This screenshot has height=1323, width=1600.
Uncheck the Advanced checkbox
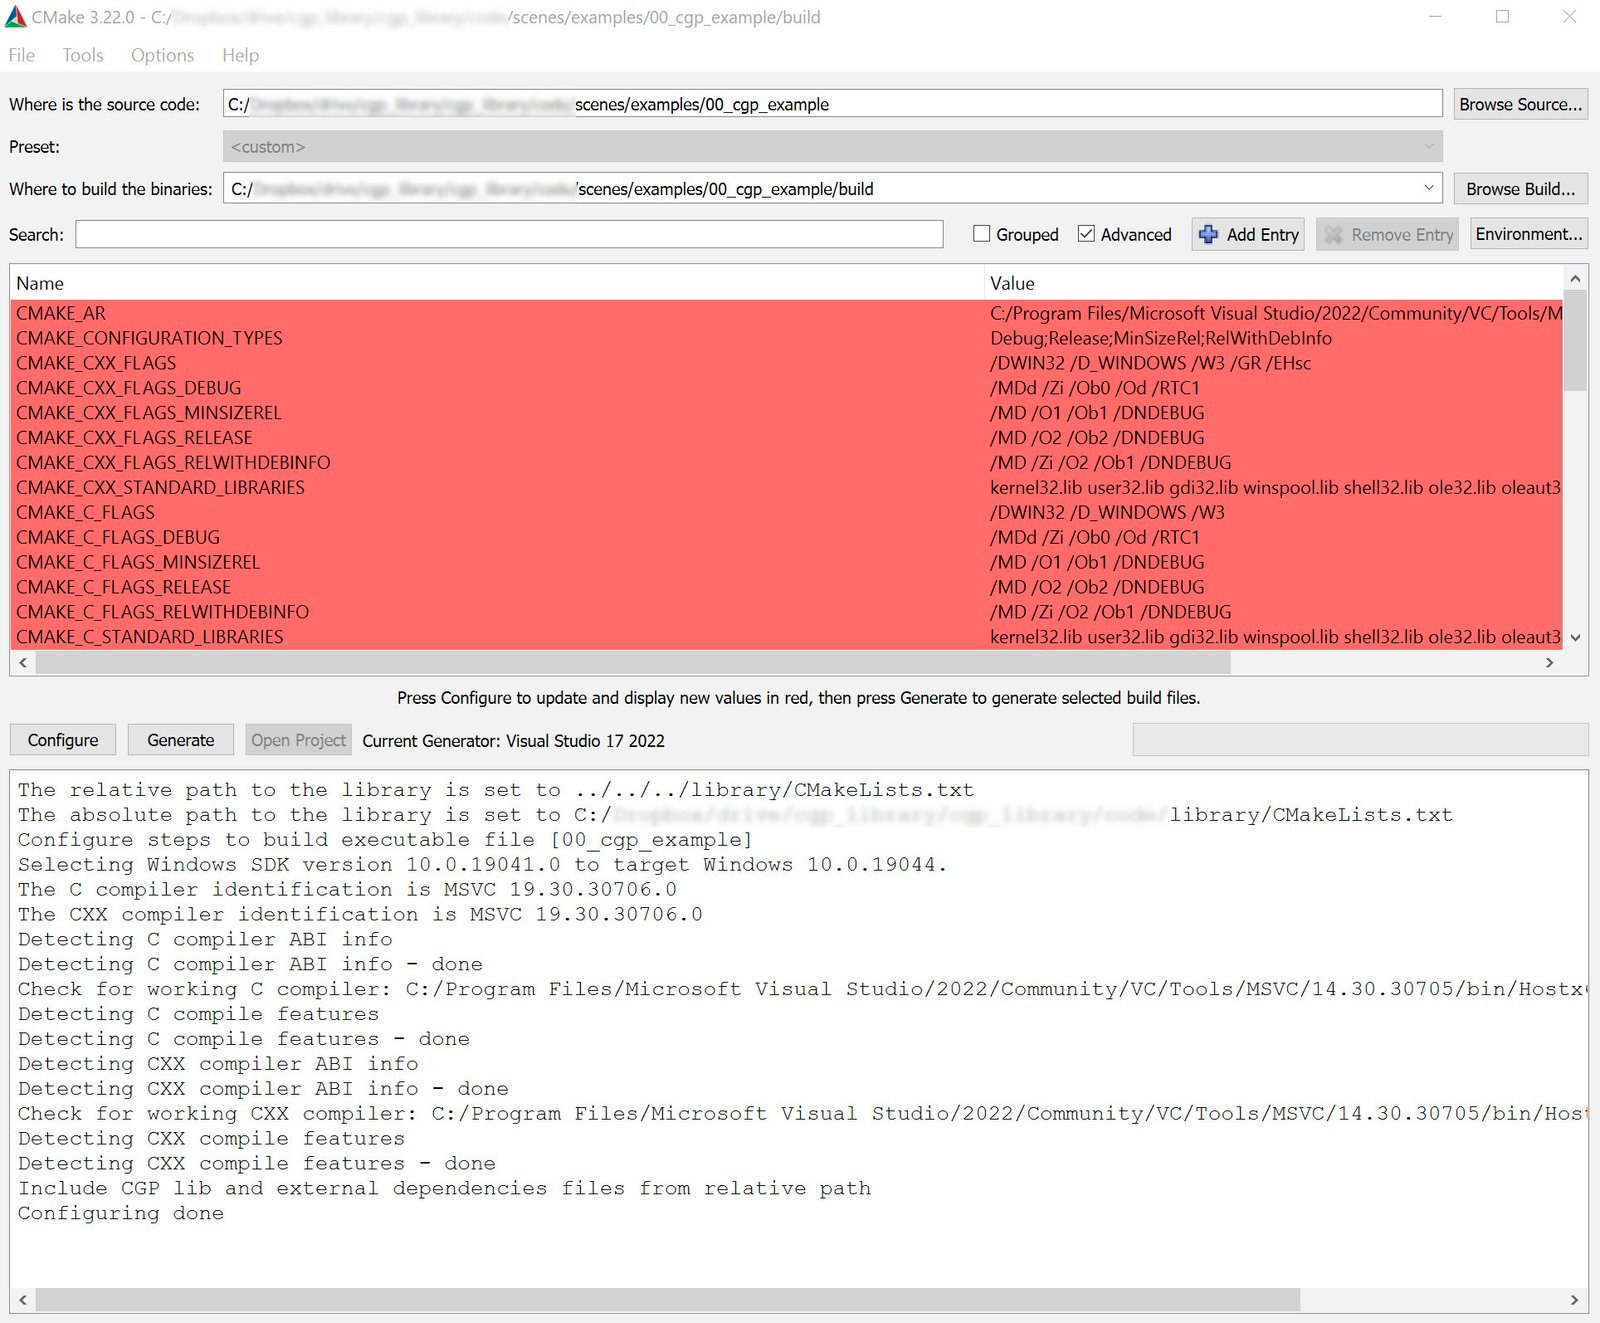click(1087, 233)
